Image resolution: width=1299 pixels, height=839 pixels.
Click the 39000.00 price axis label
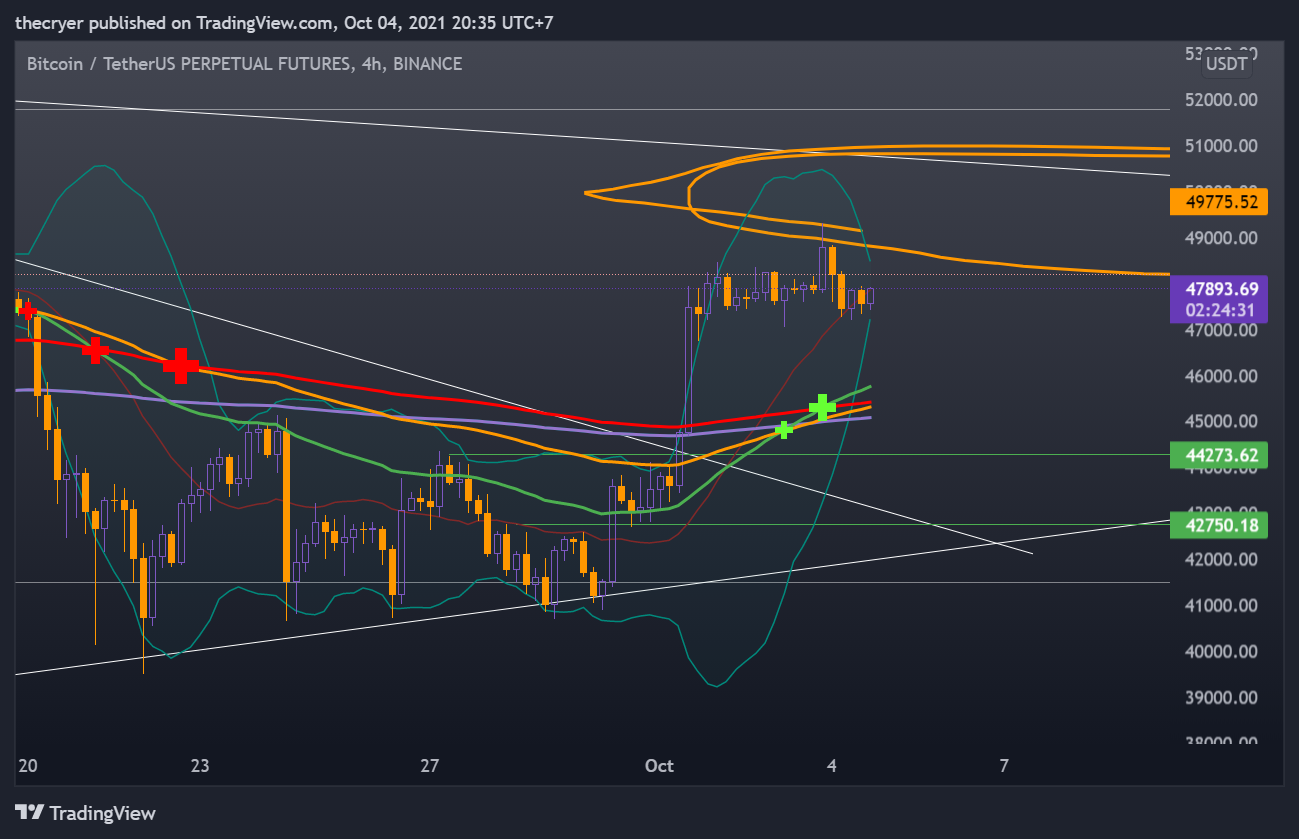1221,697
